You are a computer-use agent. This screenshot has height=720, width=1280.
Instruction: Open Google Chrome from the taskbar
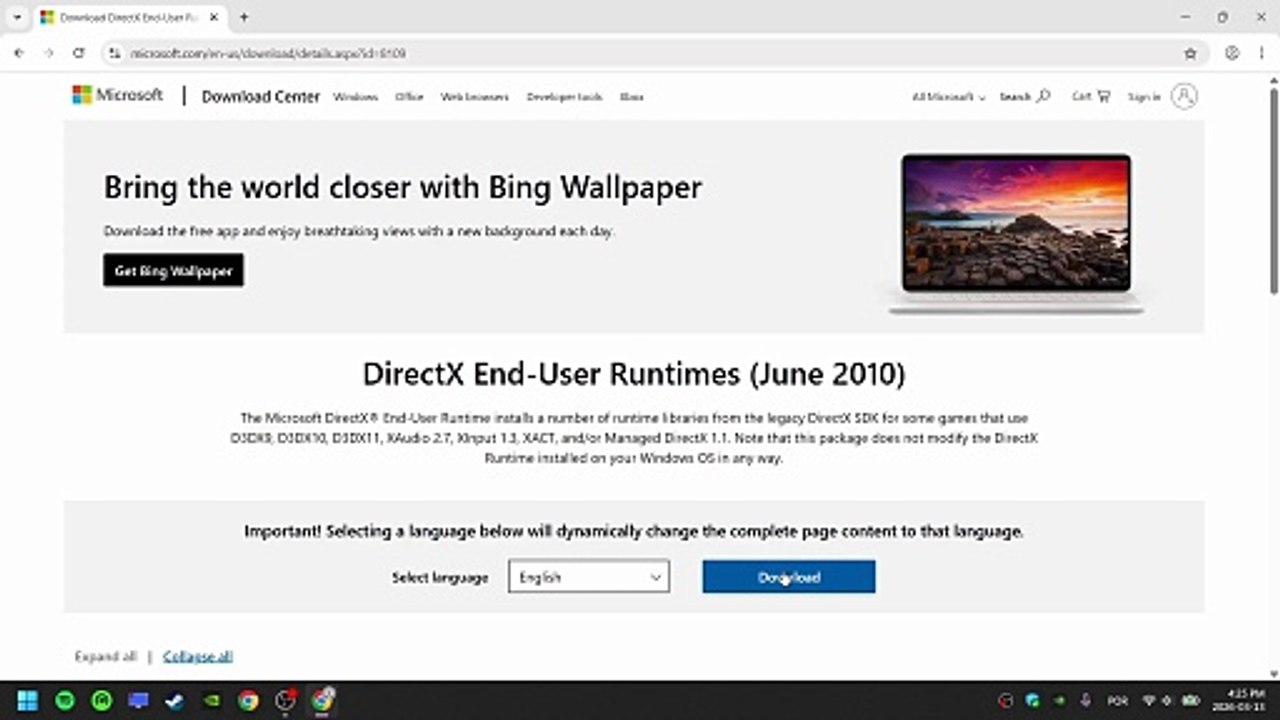click(248, 700)
